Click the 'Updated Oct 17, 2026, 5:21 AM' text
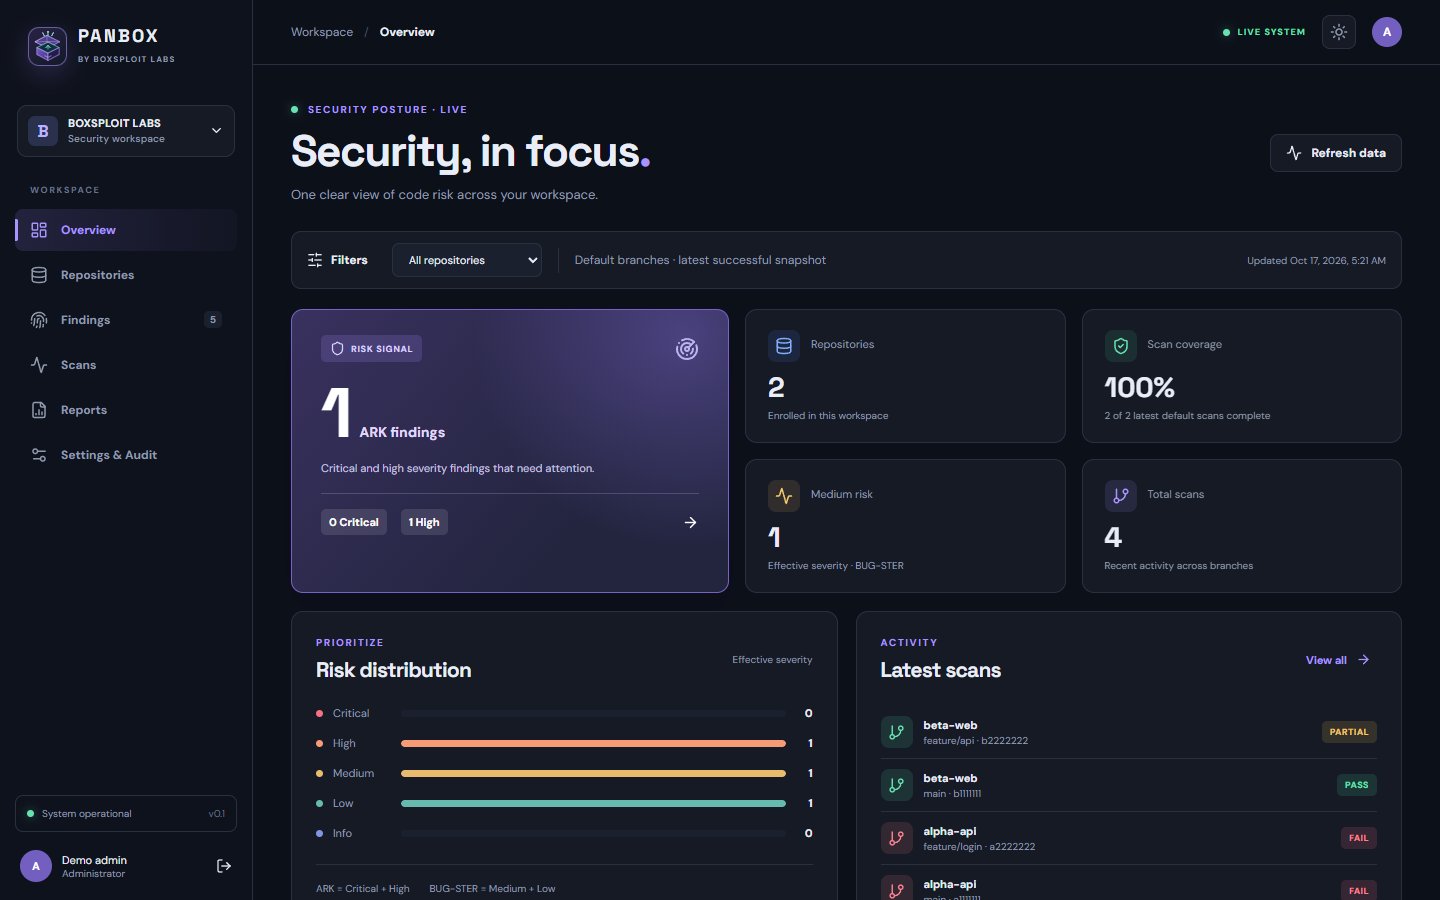Viewport: 1440px width, 900px height. point(1316,260)
